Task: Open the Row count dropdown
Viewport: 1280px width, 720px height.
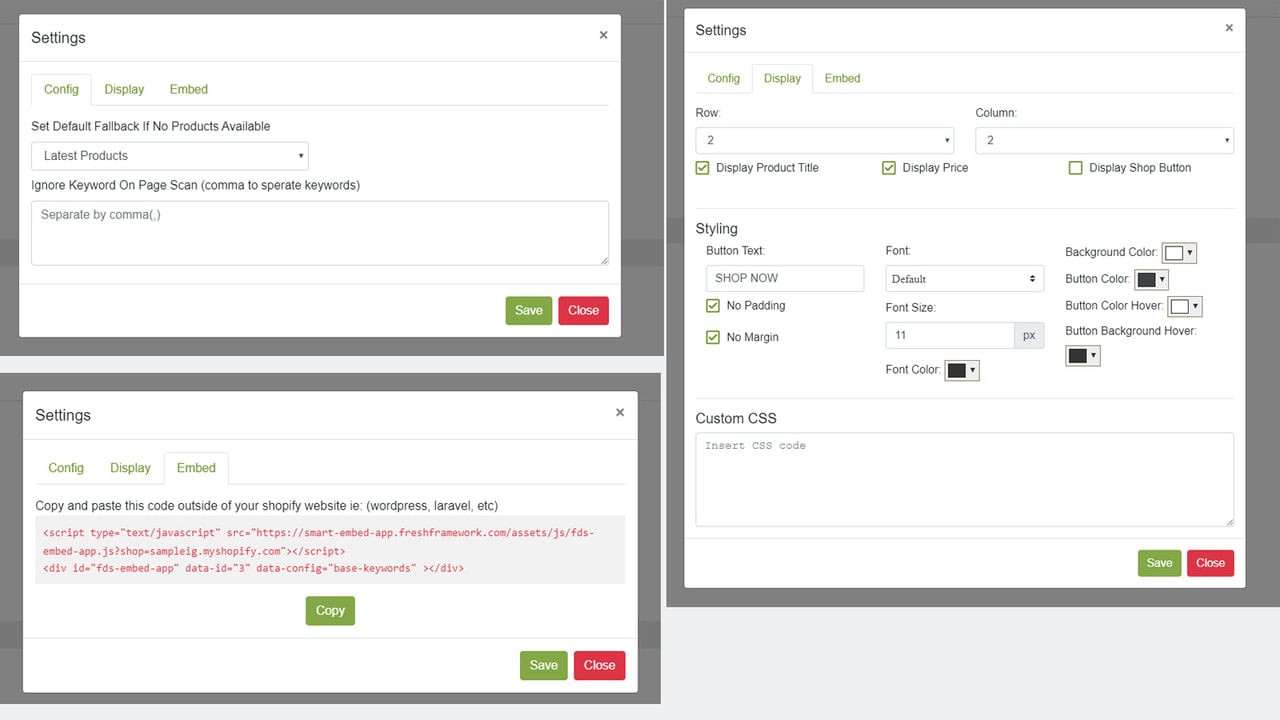Action: tap(825, 140)
